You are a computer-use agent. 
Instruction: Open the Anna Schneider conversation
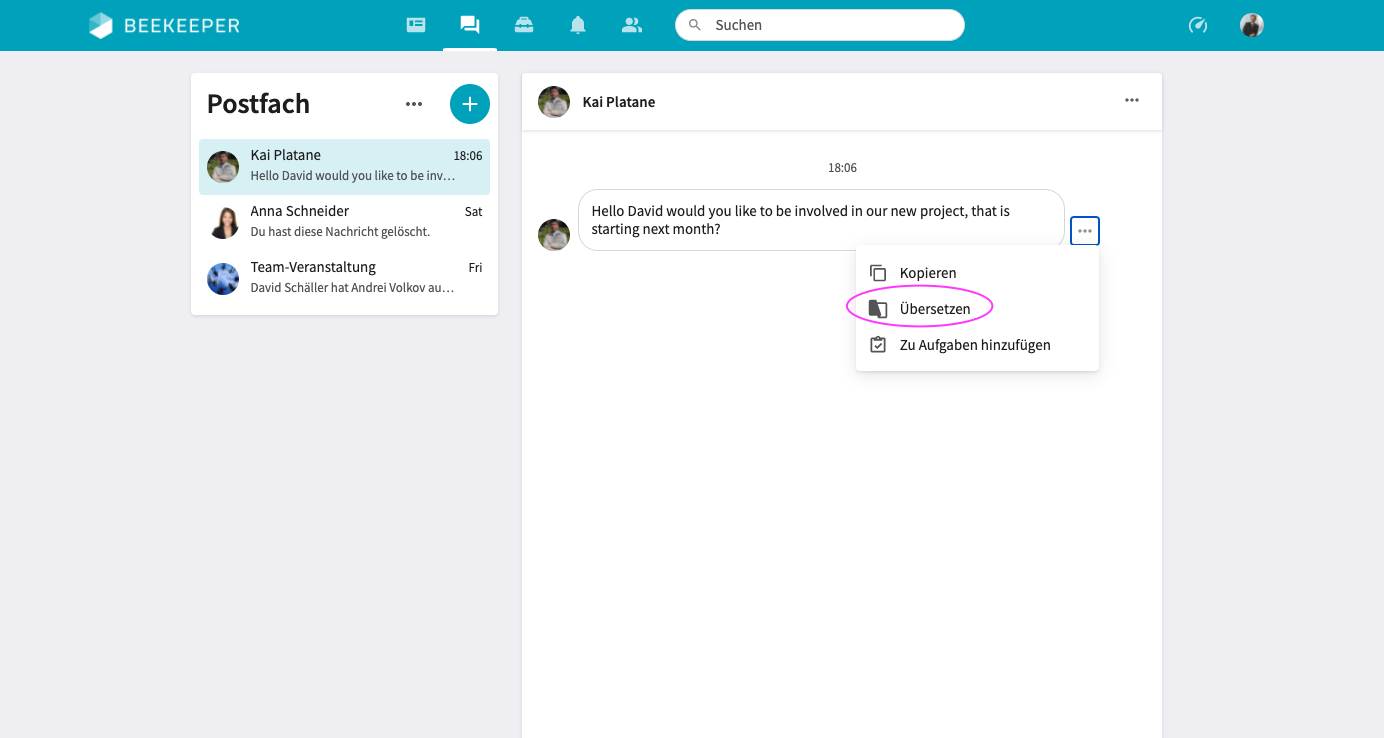coord(344,221)
